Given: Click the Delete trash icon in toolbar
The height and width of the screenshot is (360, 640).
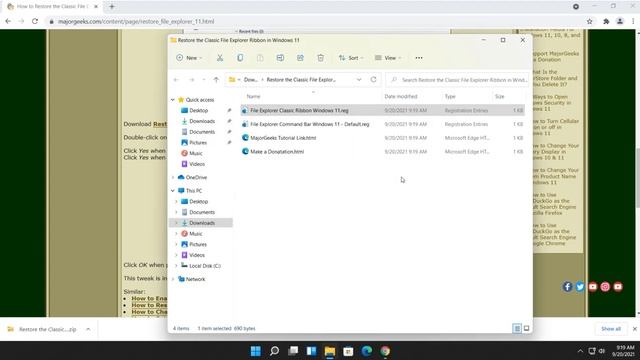Looking at the screenshot, I should (321, 58).
